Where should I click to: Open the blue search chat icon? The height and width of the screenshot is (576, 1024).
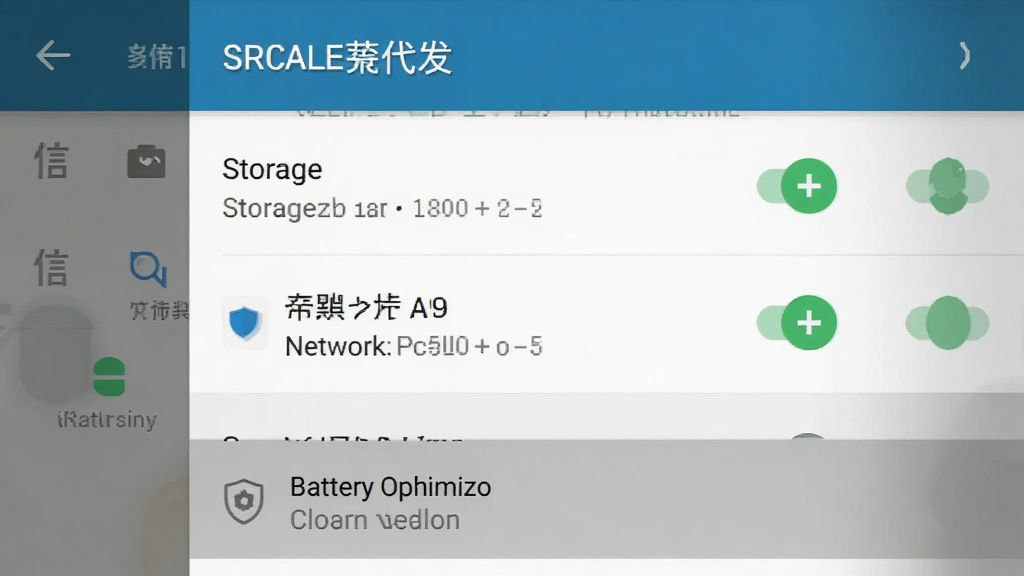pyautogui.click(x=148, y=269)
